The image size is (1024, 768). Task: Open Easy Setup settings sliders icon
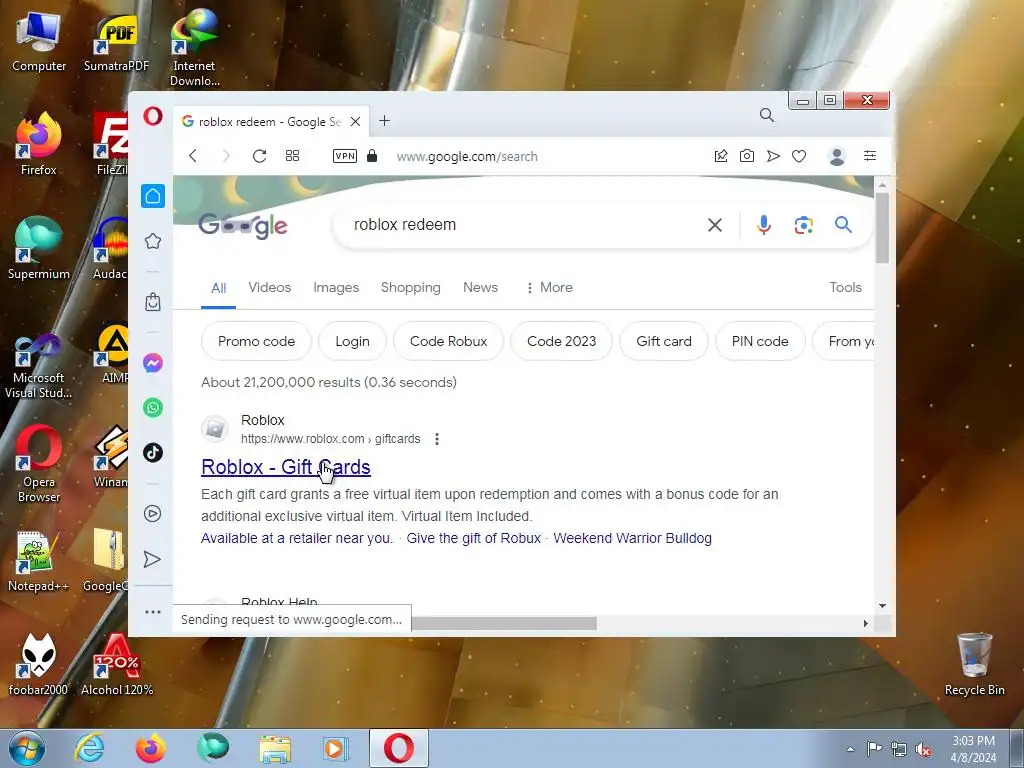point(870,155)
